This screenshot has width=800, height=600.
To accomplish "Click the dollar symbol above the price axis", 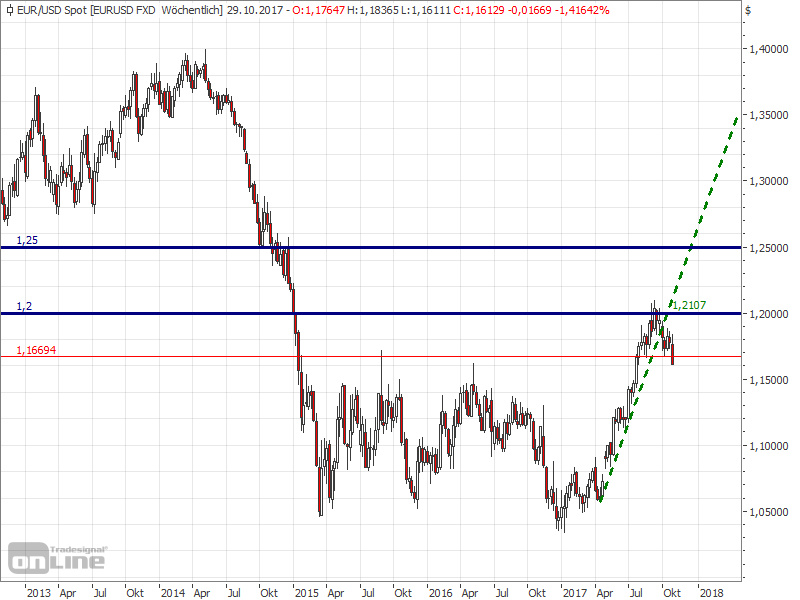I will point(748,10).
